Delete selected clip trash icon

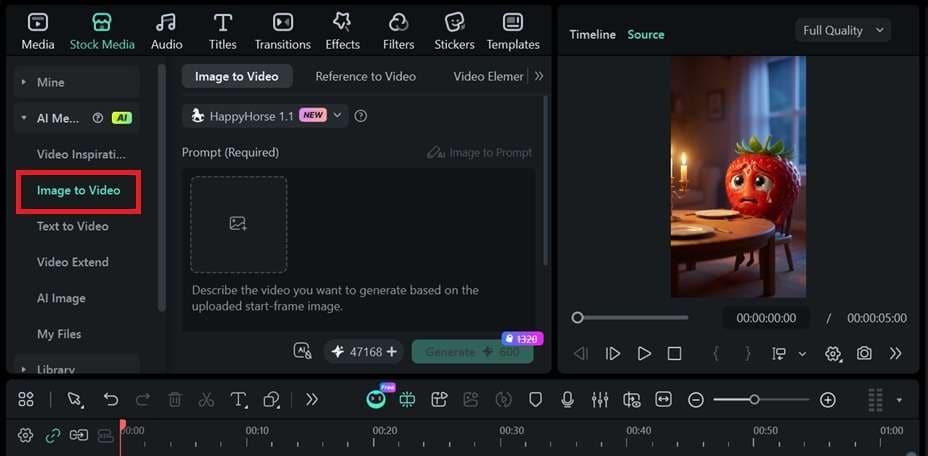click(175, 400)
